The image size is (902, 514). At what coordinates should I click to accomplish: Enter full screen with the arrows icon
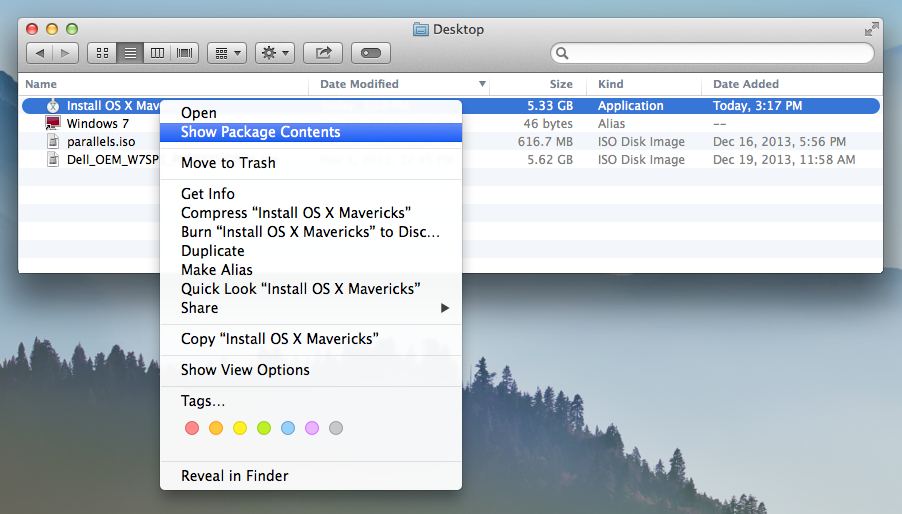pos(872,29)
